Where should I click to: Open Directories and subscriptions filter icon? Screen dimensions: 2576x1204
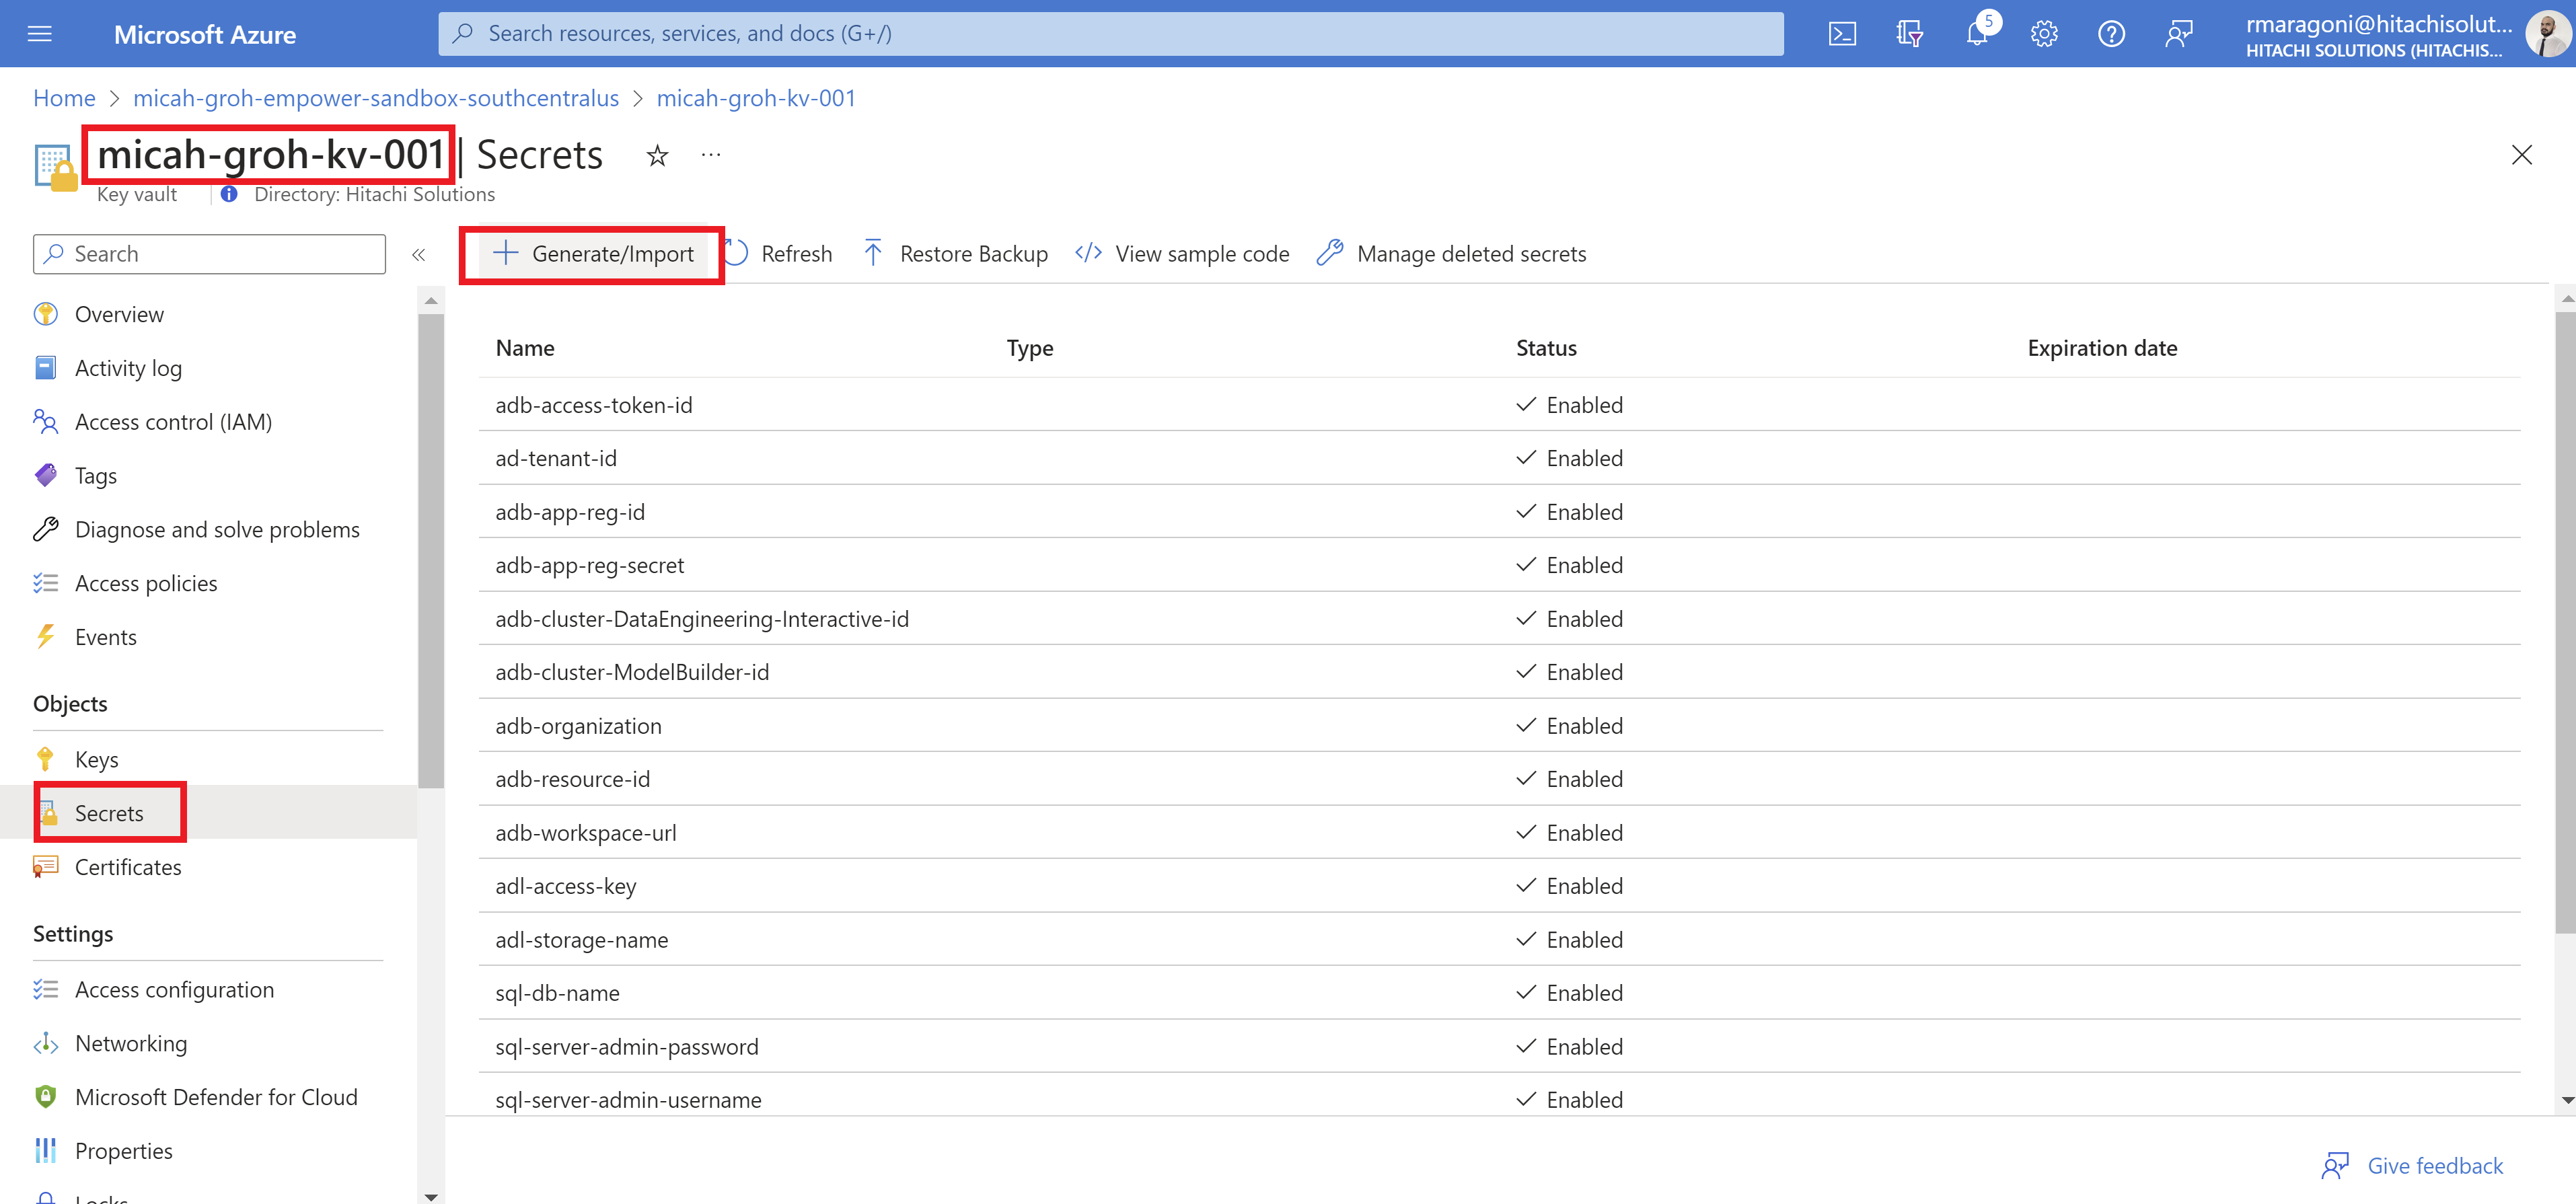1909,34
